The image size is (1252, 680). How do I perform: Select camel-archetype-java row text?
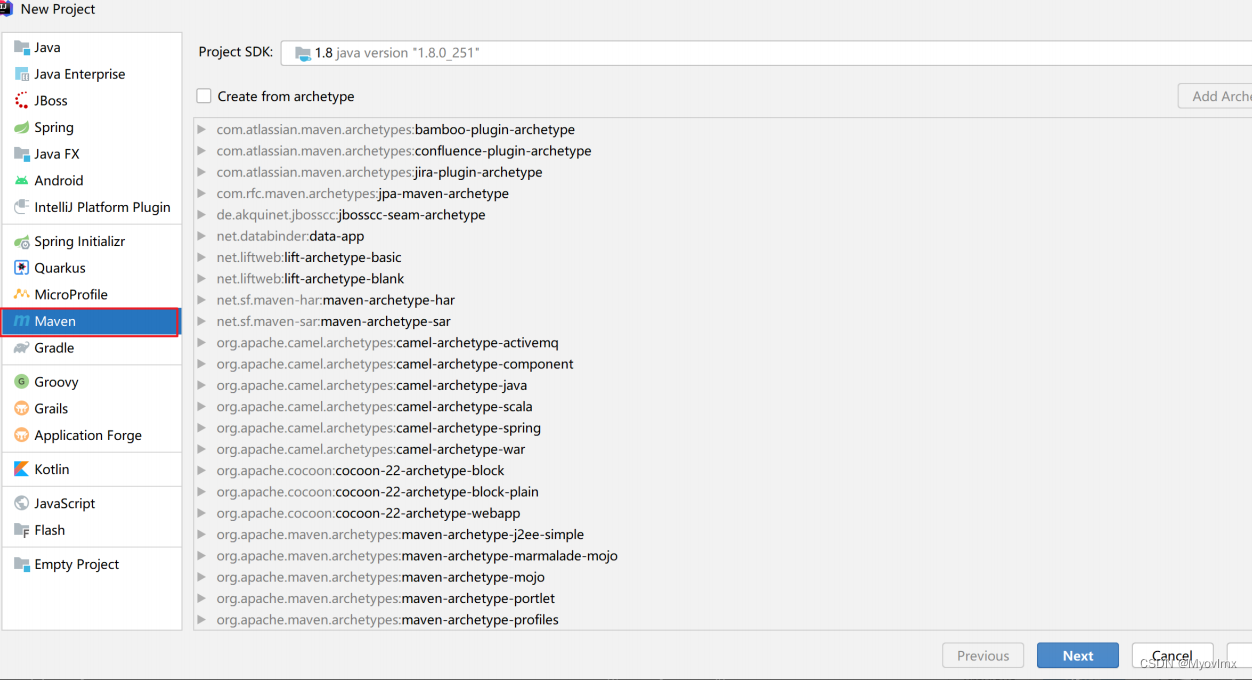tap(372, 385)
